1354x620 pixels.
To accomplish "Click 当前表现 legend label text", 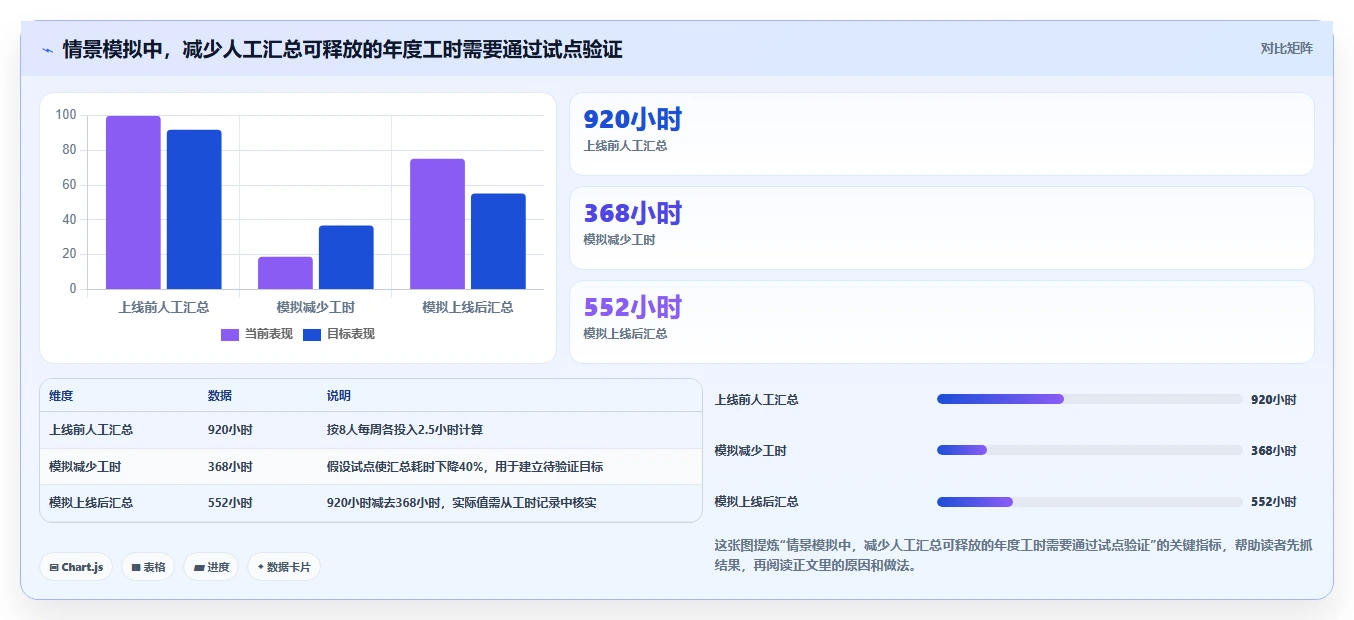I will click(269, 334).
